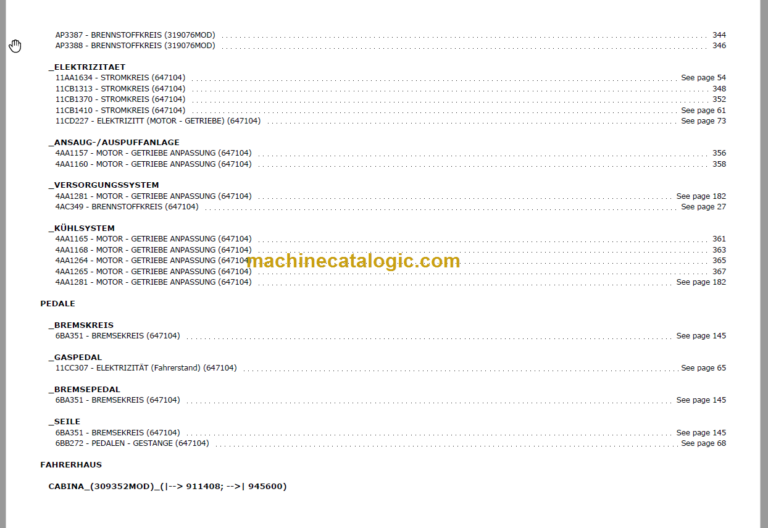Click the machinecatalogic.com watermark text
This screenshot has width=768, height=528.
[x=354, y=261]
